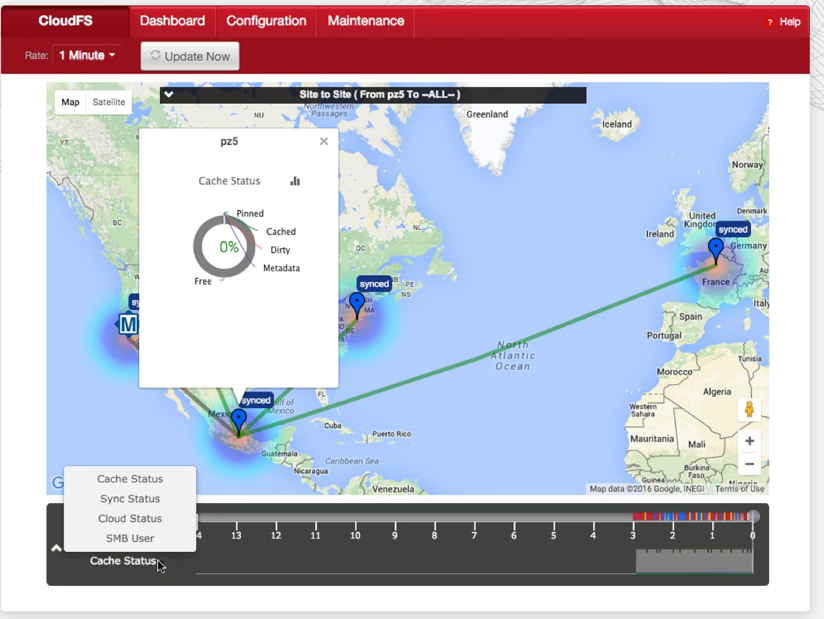Click the Update Now button
824x619 pixels.
pos(190,56)
